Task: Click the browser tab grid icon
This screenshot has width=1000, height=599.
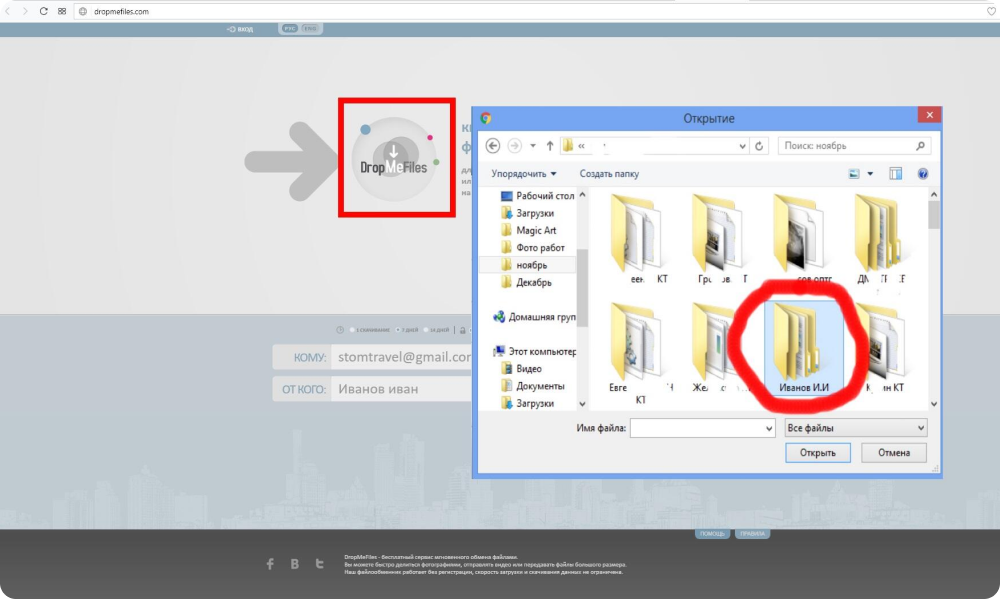Action: (62, 11)
